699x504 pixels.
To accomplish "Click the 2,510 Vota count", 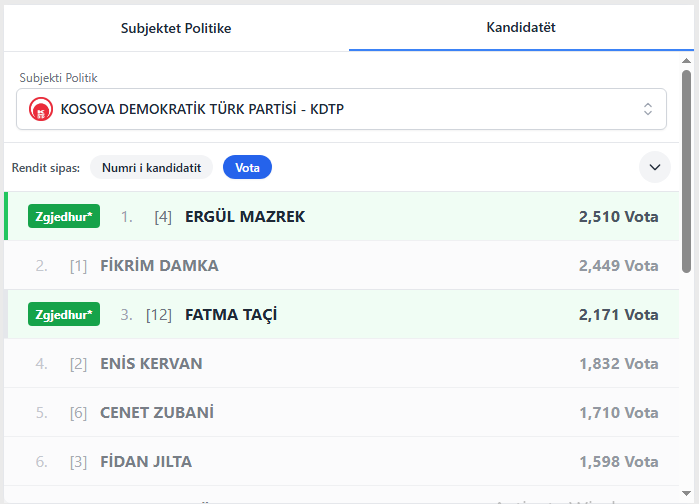I will click(618, 216).
